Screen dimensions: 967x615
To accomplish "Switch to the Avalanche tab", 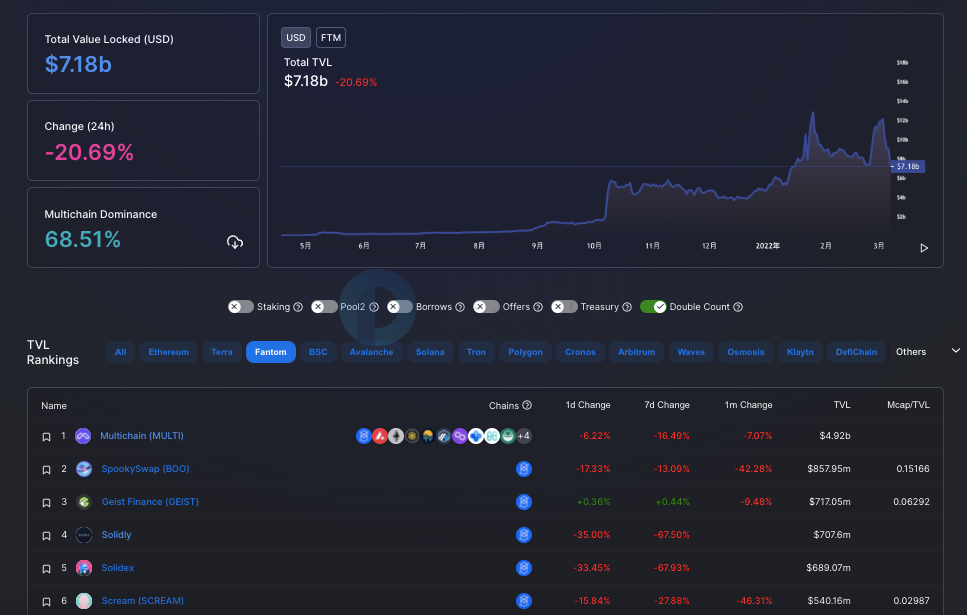I will (371, 352).
